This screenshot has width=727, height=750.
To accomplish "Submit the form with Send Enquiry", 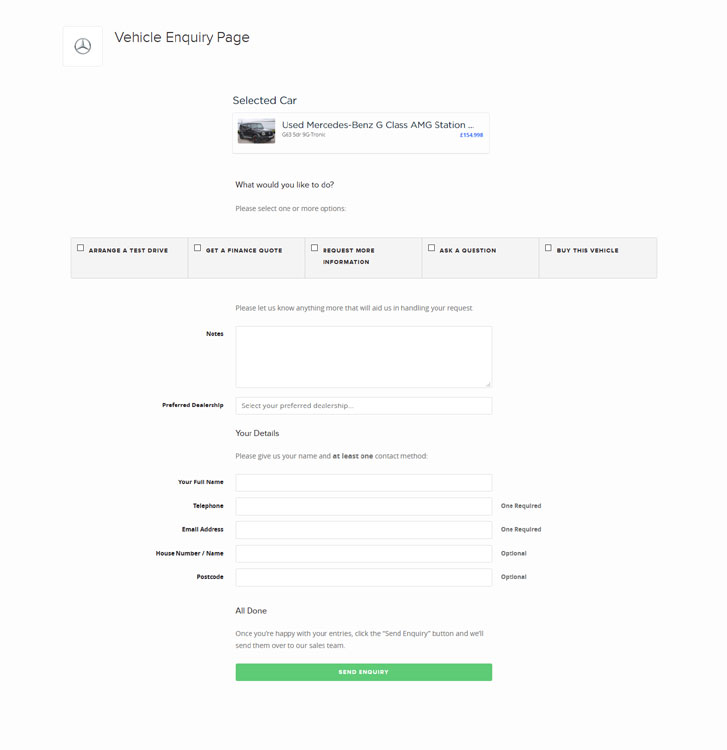I will pyautogui.click(x=364, y=672).
